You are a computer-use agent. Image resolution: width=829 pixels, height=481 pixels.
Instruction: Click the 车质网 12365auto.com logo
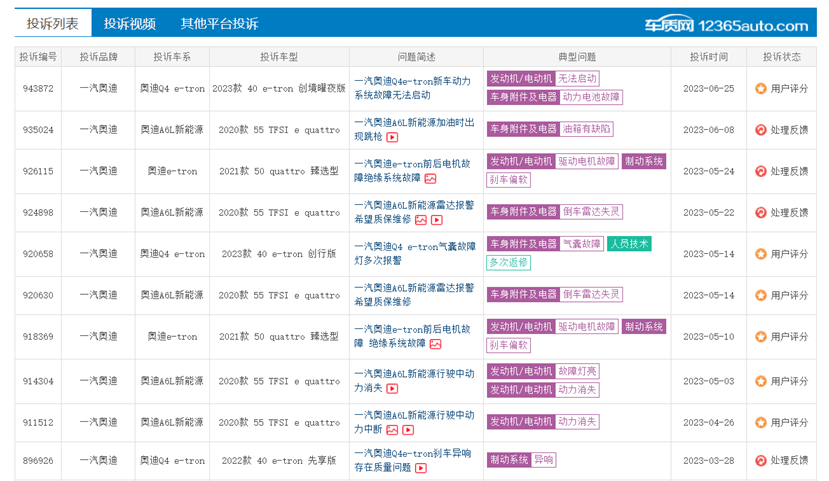pos(726,24)
